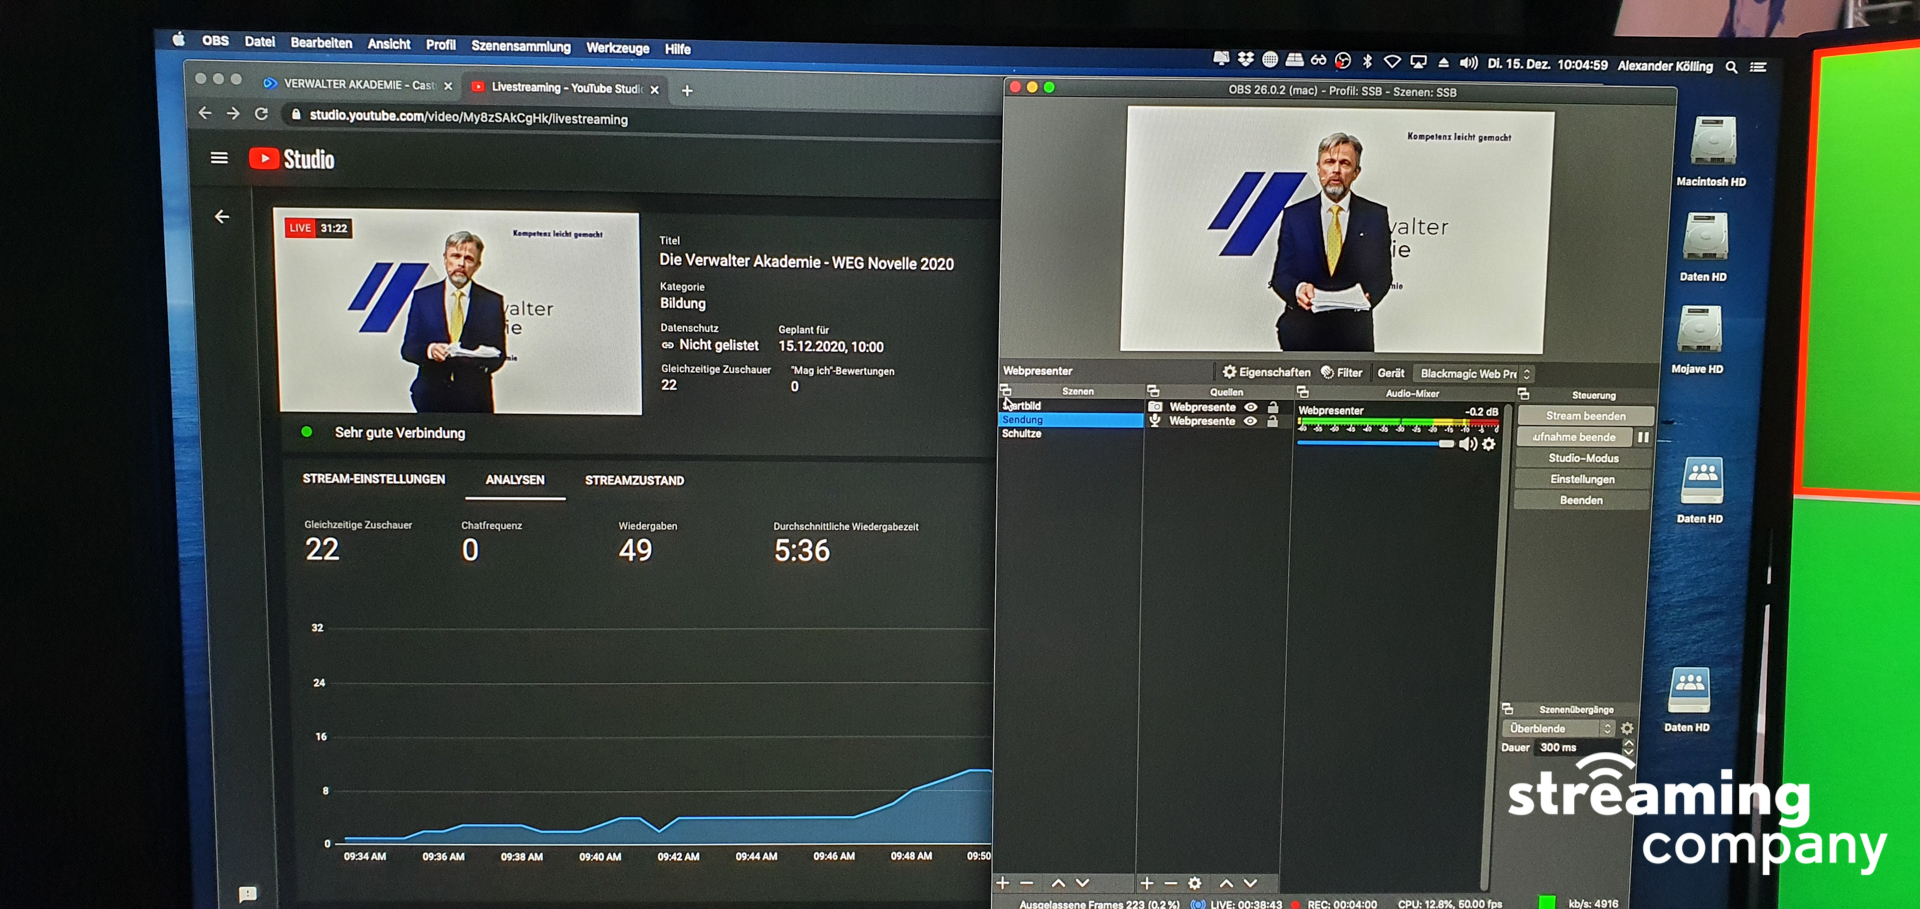Select the Startbild scene
The width and height of the screenshot is (1920, 909).
(x=1070, y=406)
